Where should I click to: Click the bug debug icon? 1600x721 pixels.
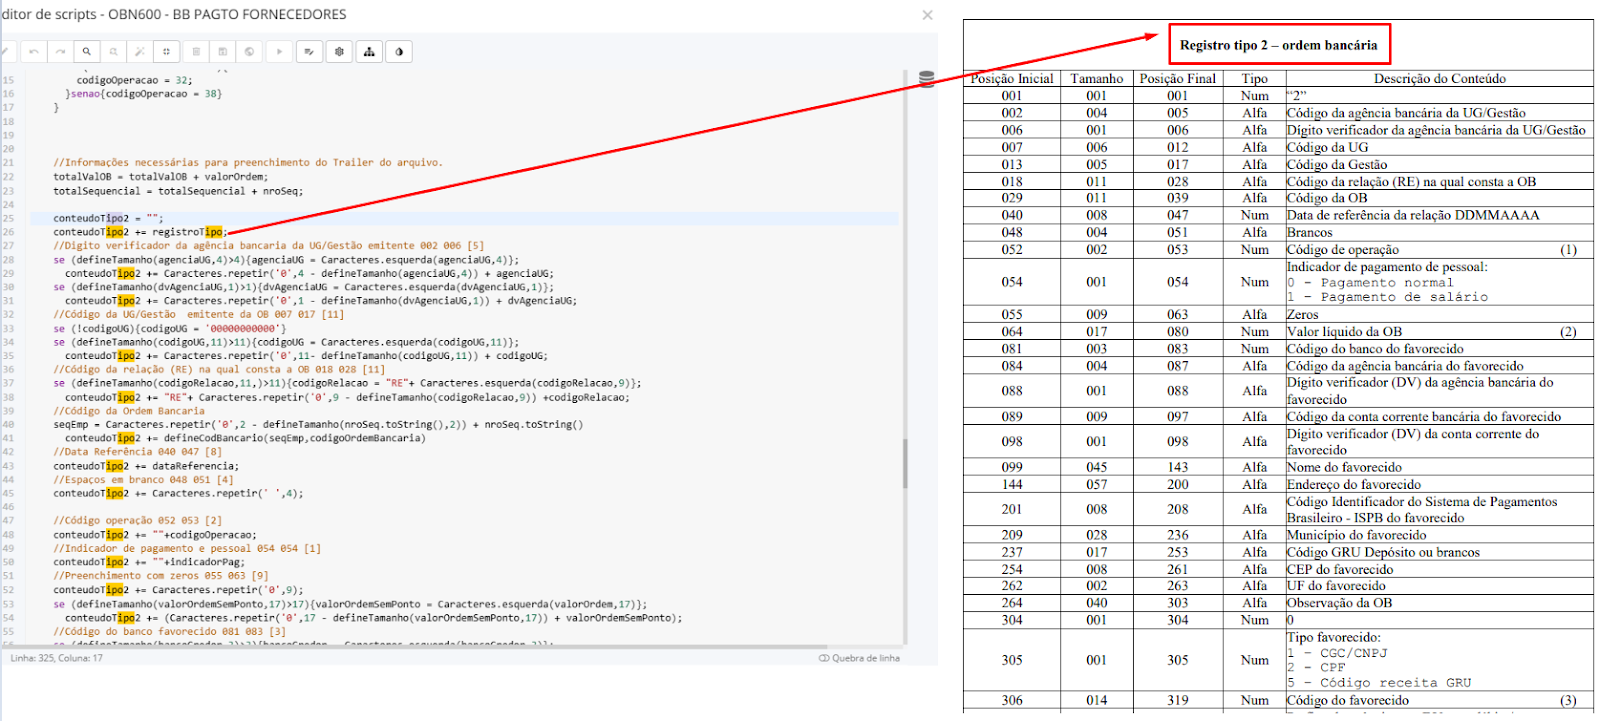click(x=340, y=52)
